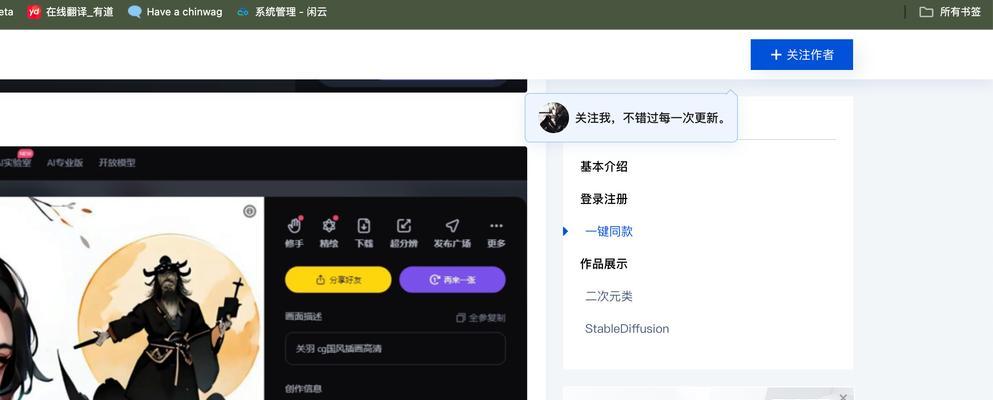The height and width of the screenshot is (400, 993).
Task: Click the 关注我，不错过每一次更新 tooltip text
Action: [x=650, y=118]
